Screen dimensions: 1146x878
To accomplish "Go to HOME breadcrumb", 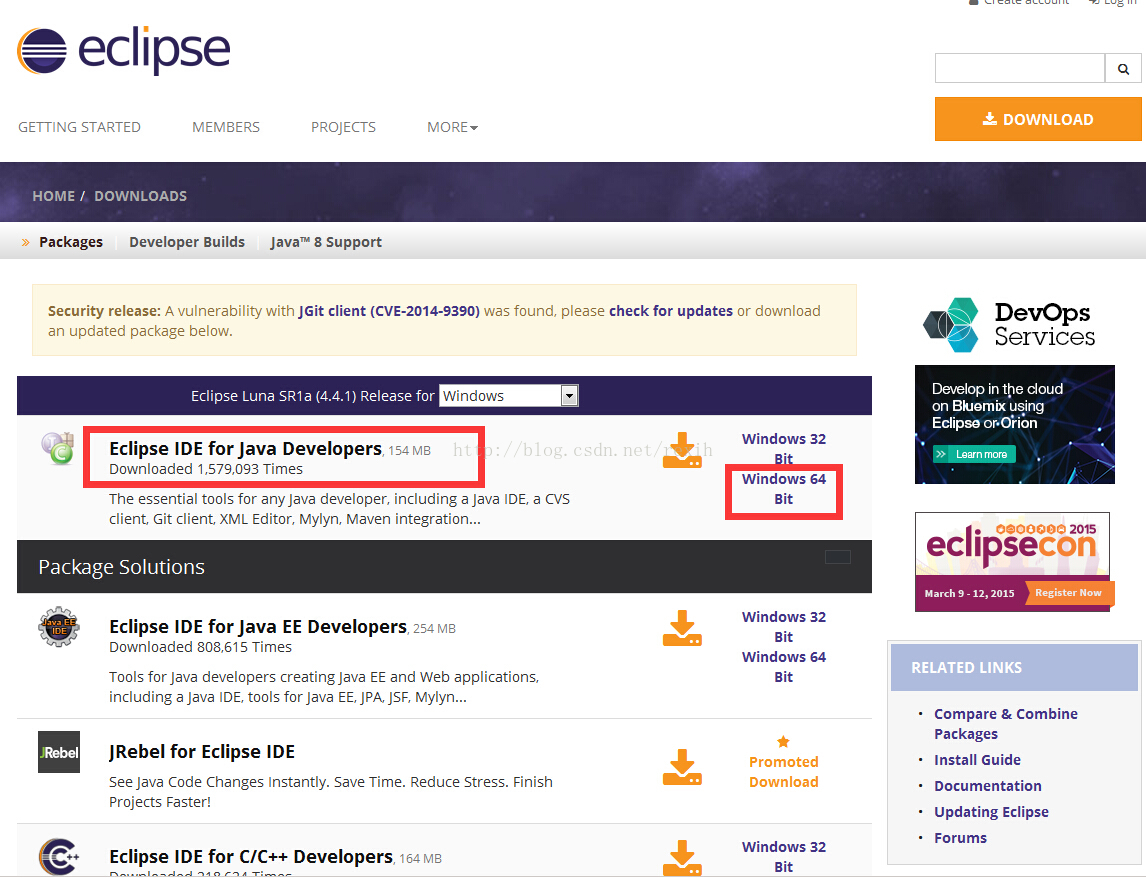I will click(x=53, y=196).
